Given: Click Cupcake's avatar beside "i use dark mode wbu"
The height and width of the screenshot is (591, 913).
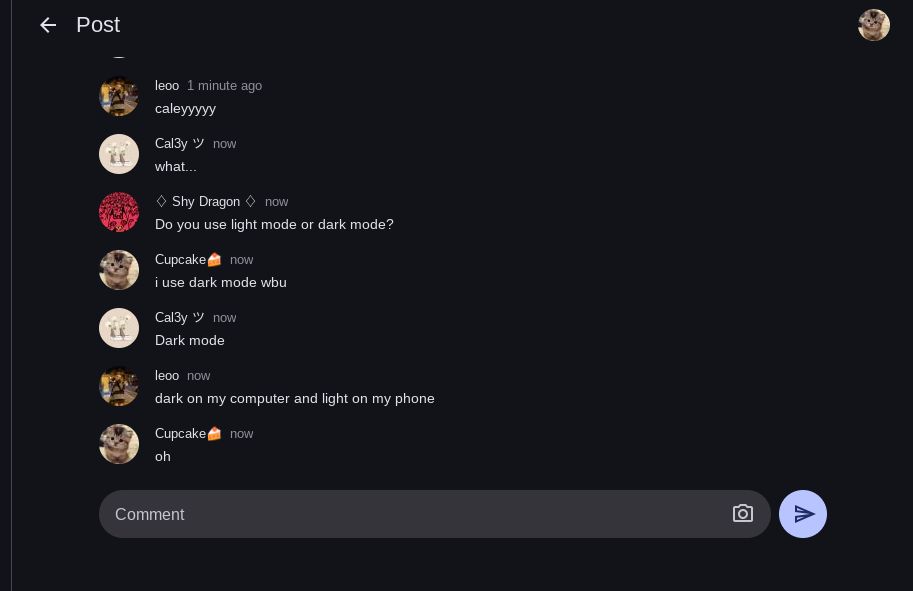Looking at the screenshot, I should [119, 270].
